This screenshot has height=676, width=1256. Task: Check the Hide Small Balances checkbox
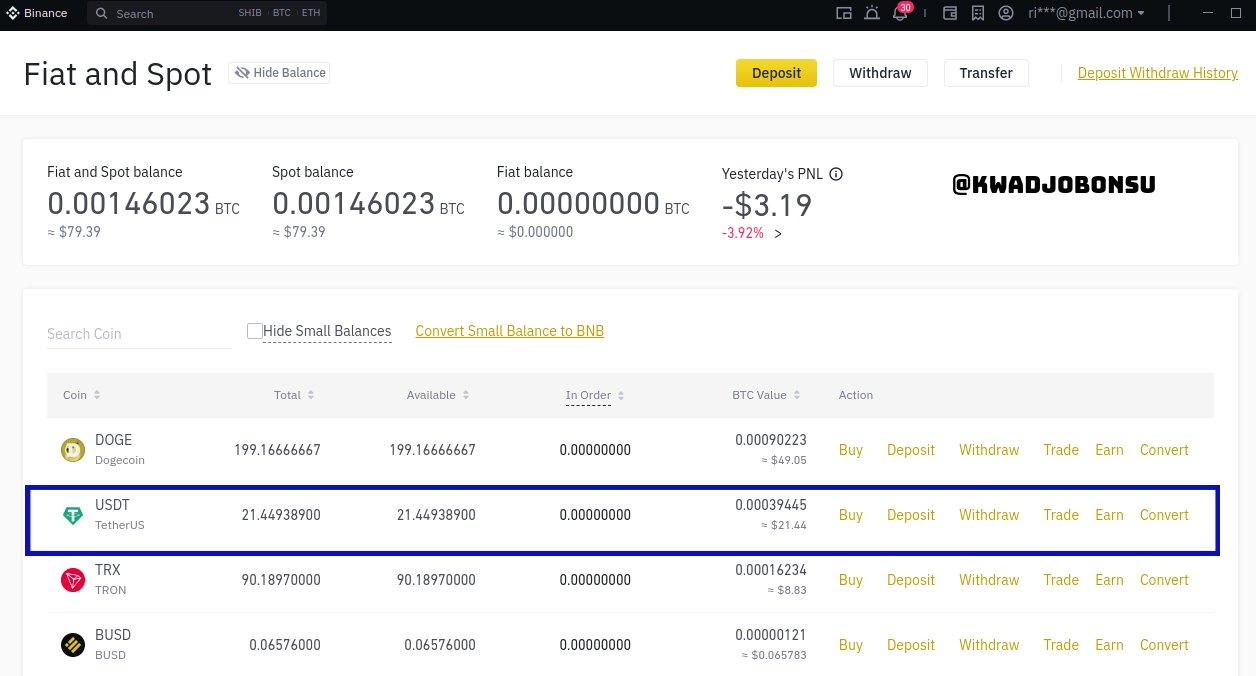coord(255,331)
